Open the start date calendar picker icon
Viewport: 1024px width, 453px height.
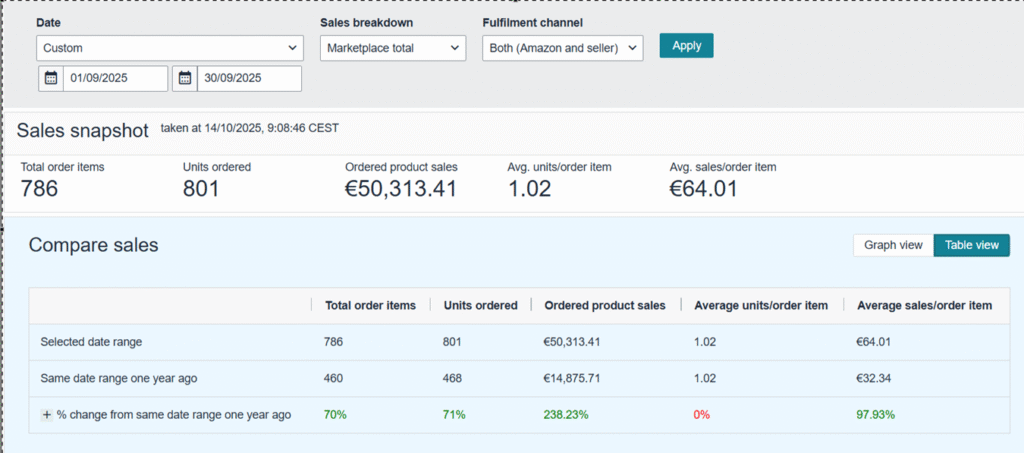(51, 79)
